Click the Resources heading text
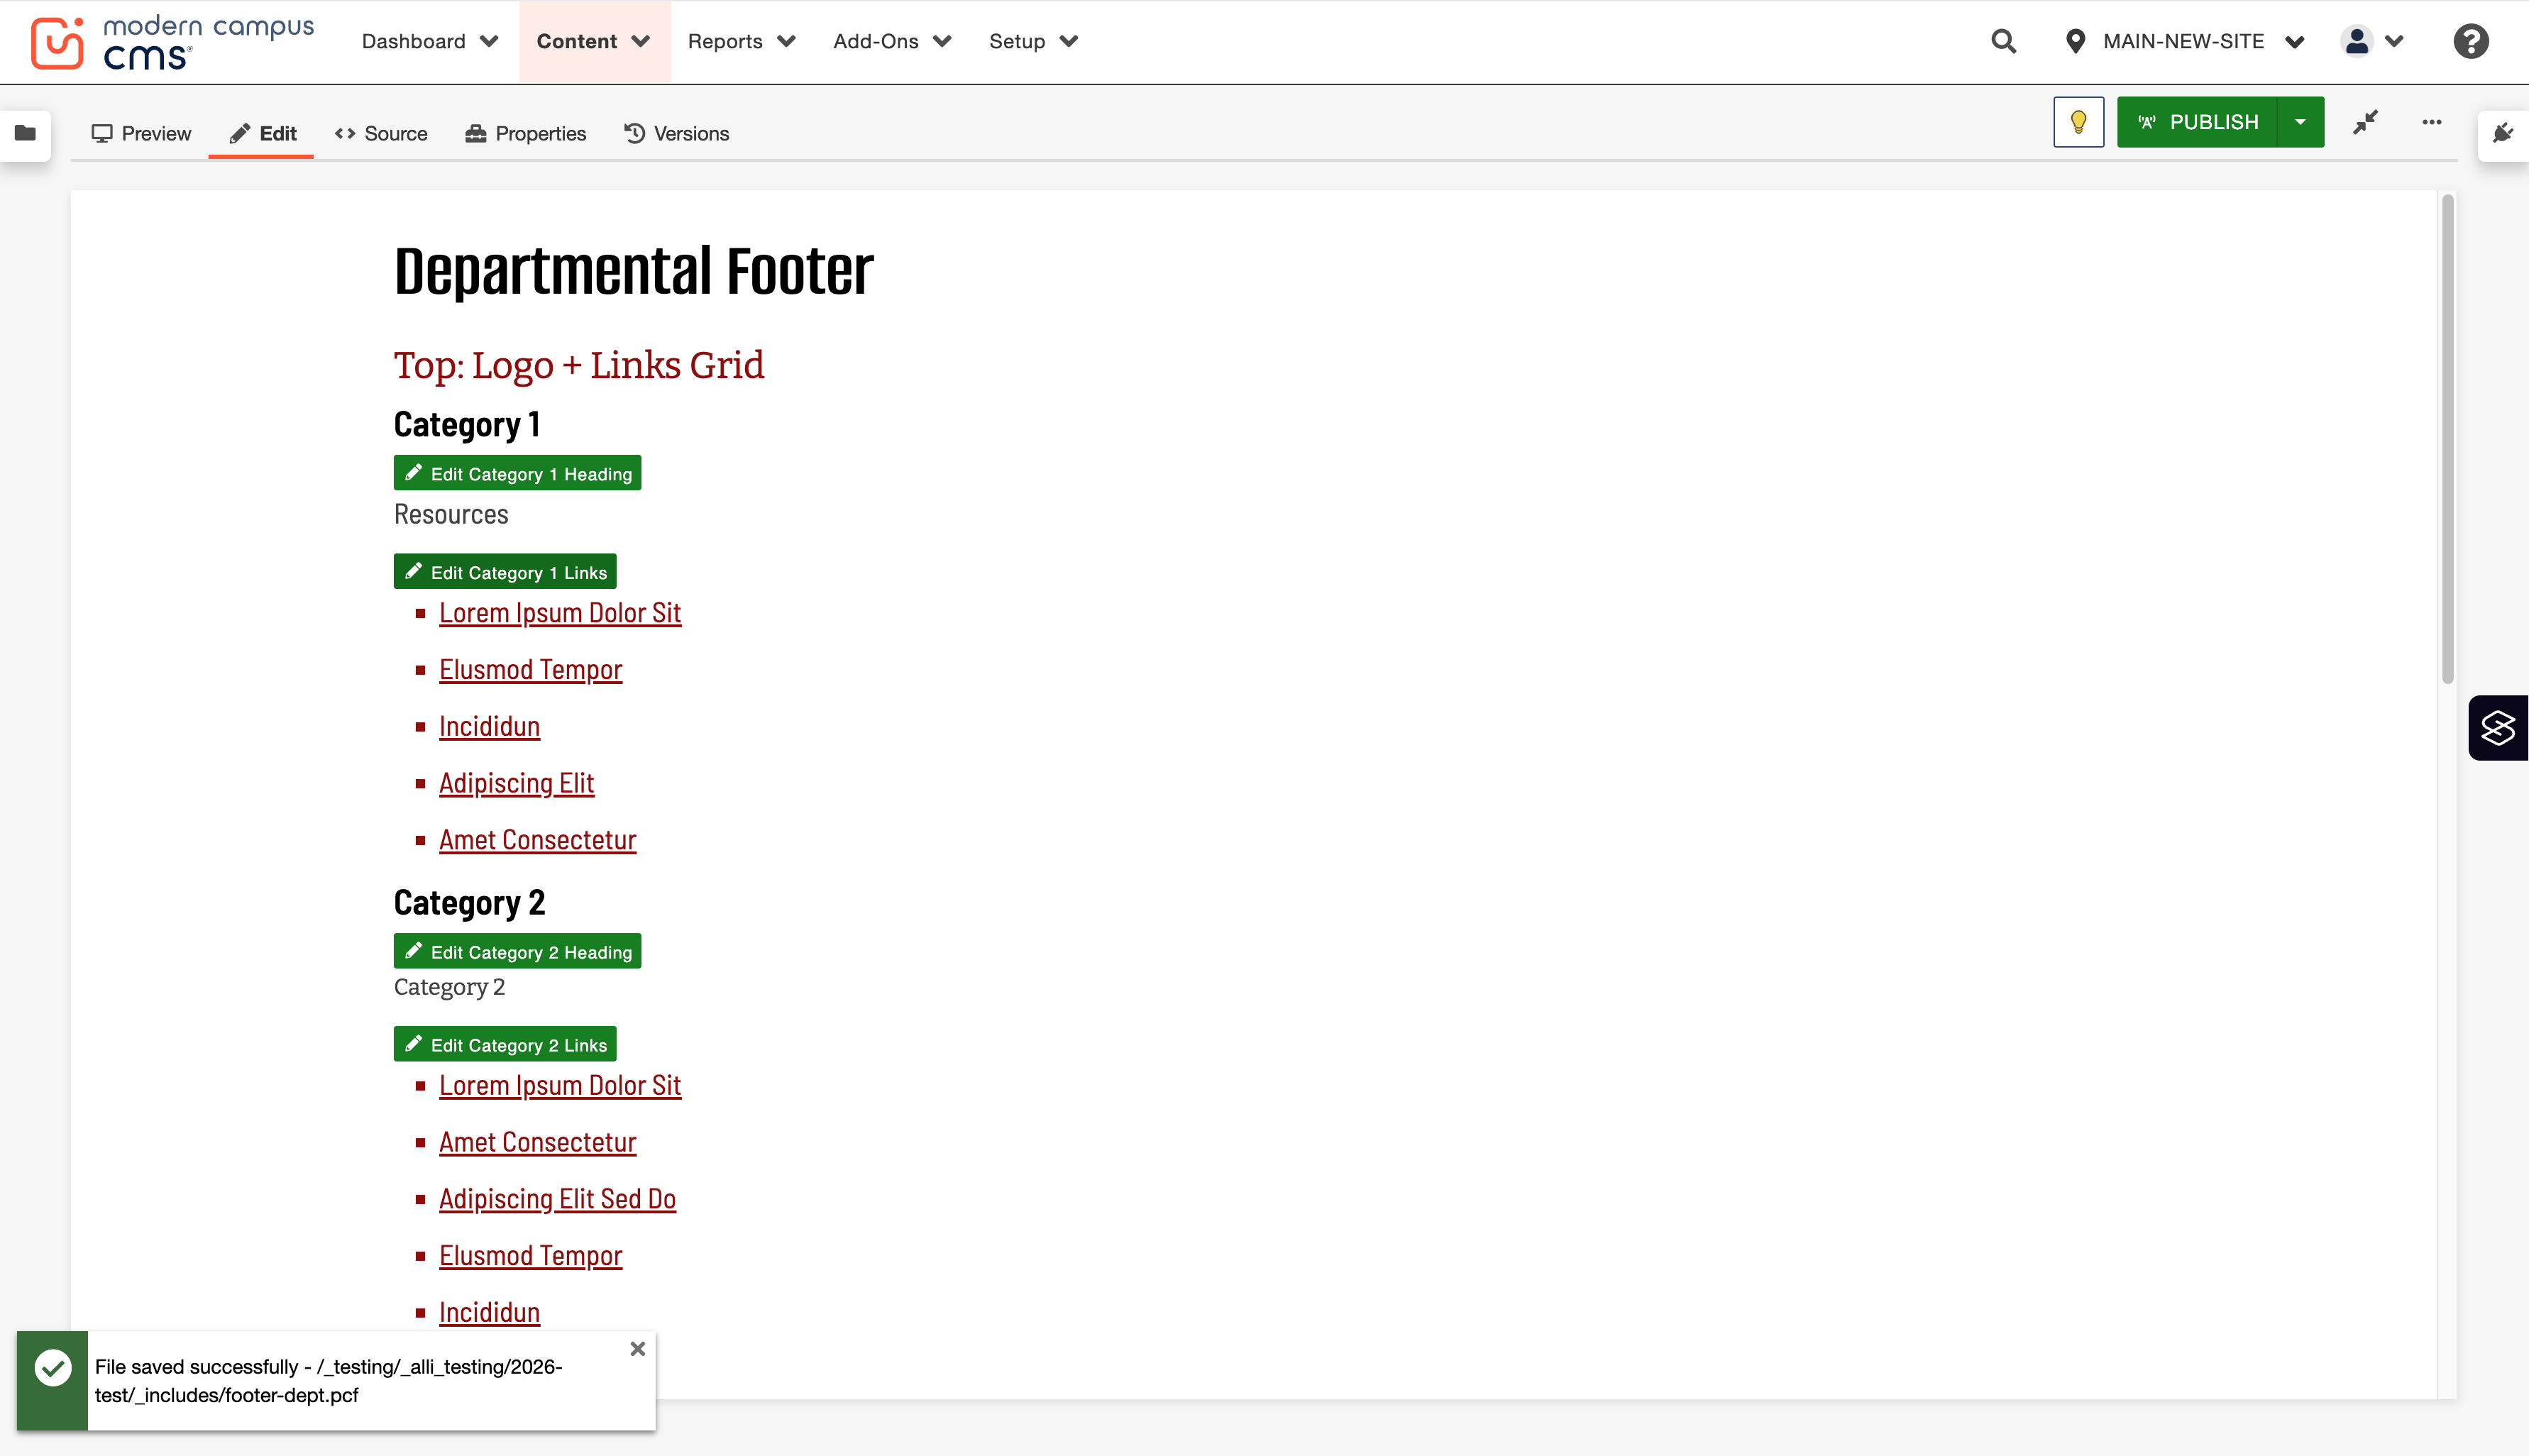 [x=451, y=514]
